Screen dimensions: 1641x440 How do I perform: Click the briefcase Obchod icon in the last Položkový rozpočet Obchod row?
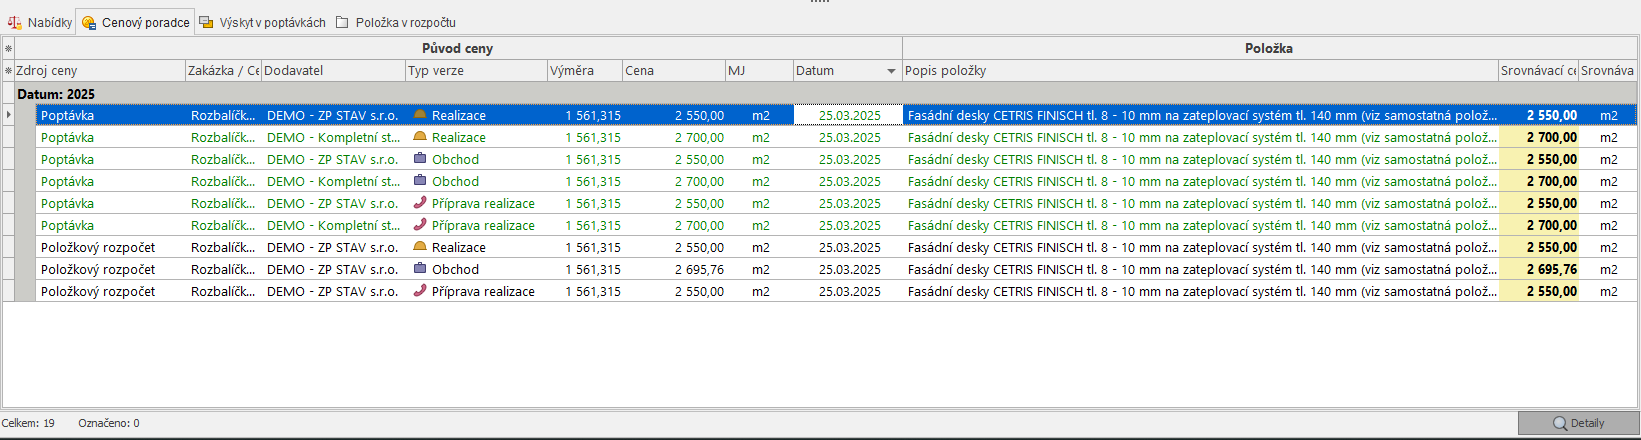420,269
